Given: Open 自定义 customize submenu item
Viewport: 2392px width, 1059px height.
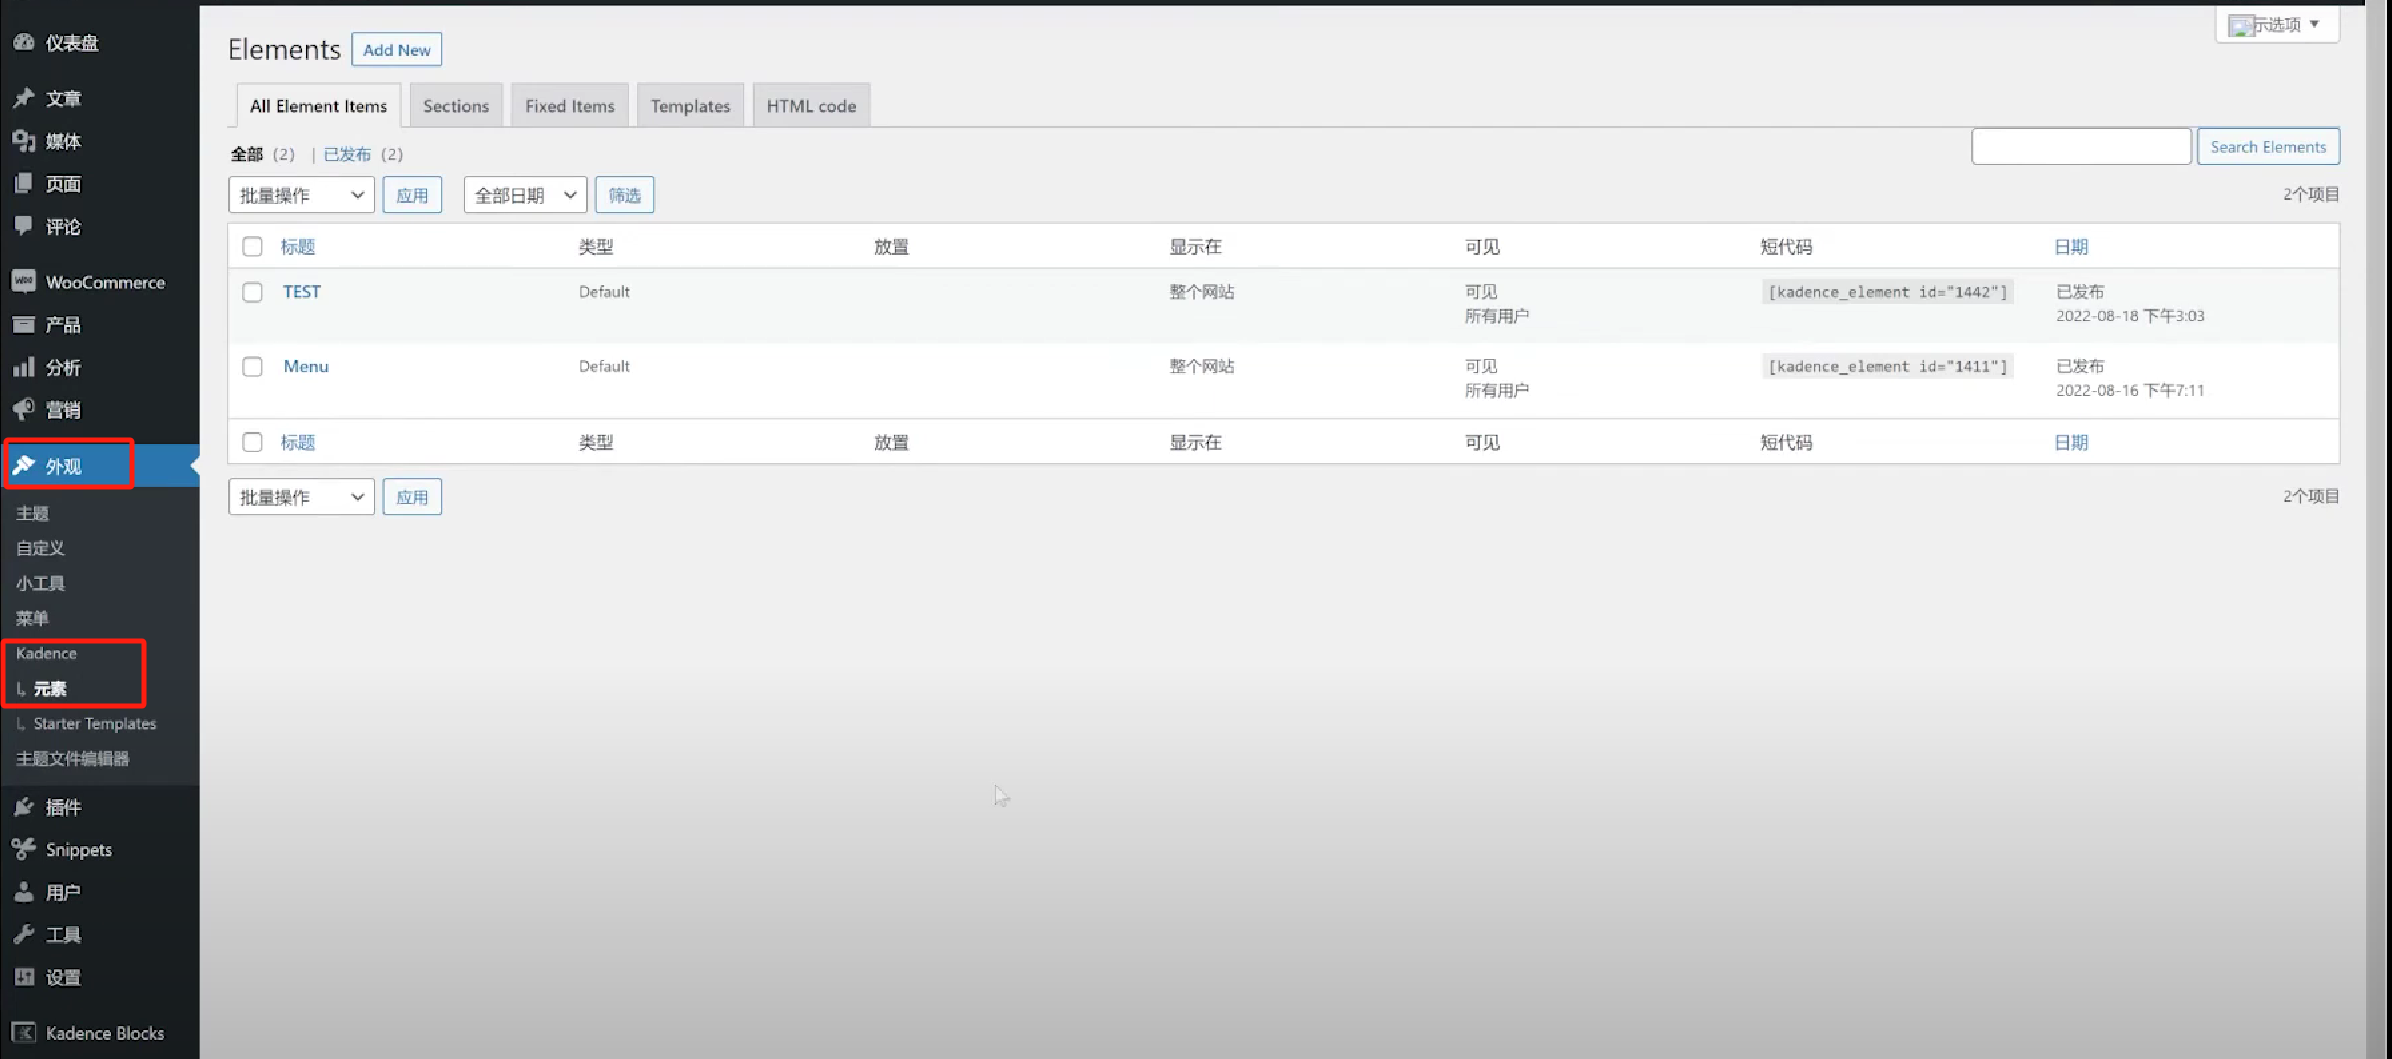Looking at the screenshot, I should pyautogui.click(x=40, y=548).
